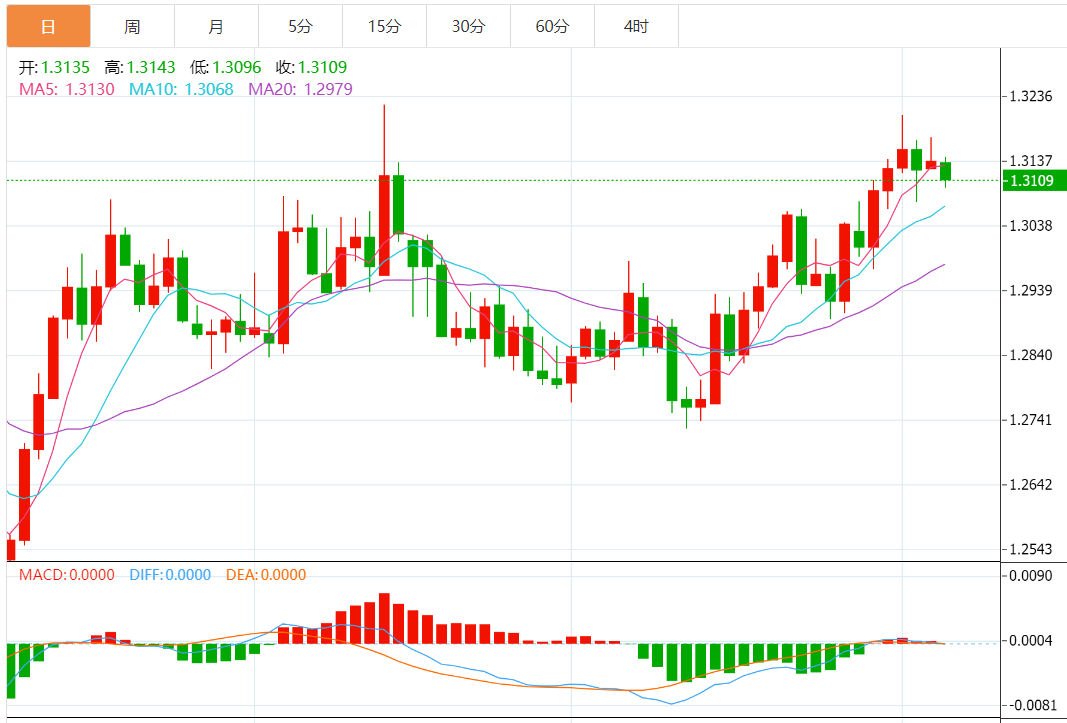This screenshot has width=1067, height=723.
Task: Click the MA5: 1.3130 label
Action: pyautogui.click(x=67, y=89)
